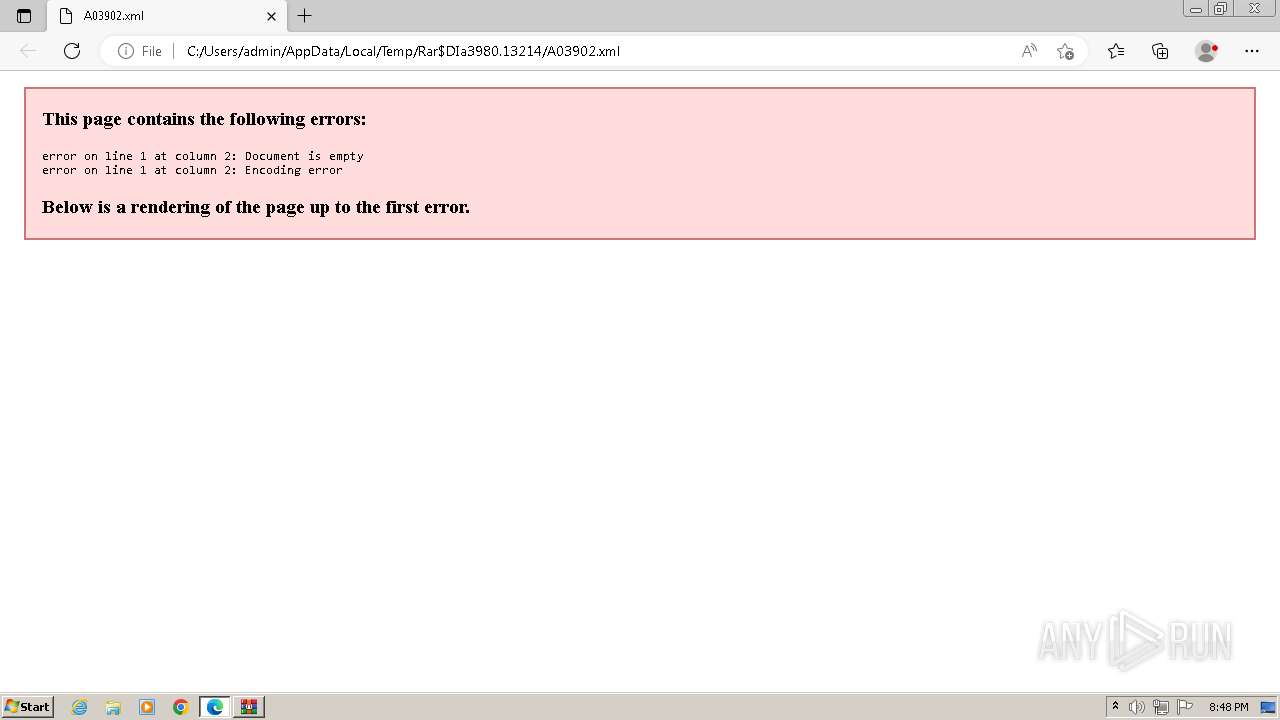The height and width of the screenshot is (720, 1280).
Task: Close the browser window
Action: click(1254, 9)
